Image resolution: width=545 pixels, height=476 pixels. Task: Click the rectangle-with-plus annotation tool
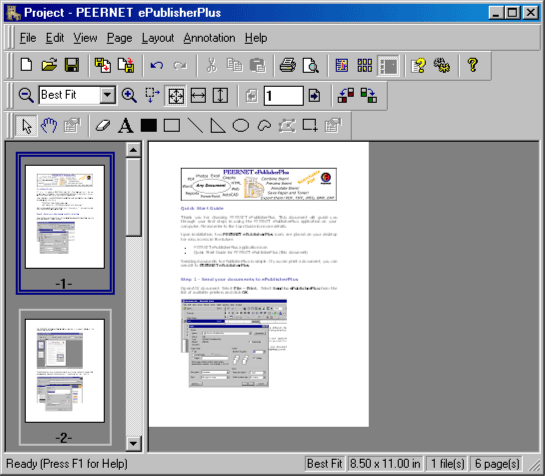tap(310, 126)
